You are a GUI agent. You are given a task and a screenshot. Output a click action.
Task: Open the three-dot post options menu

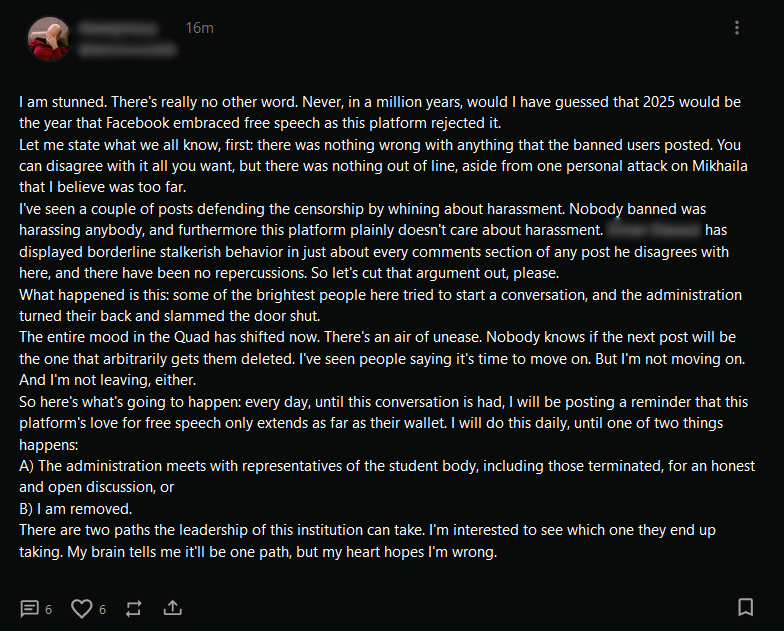tap(736, 28)
